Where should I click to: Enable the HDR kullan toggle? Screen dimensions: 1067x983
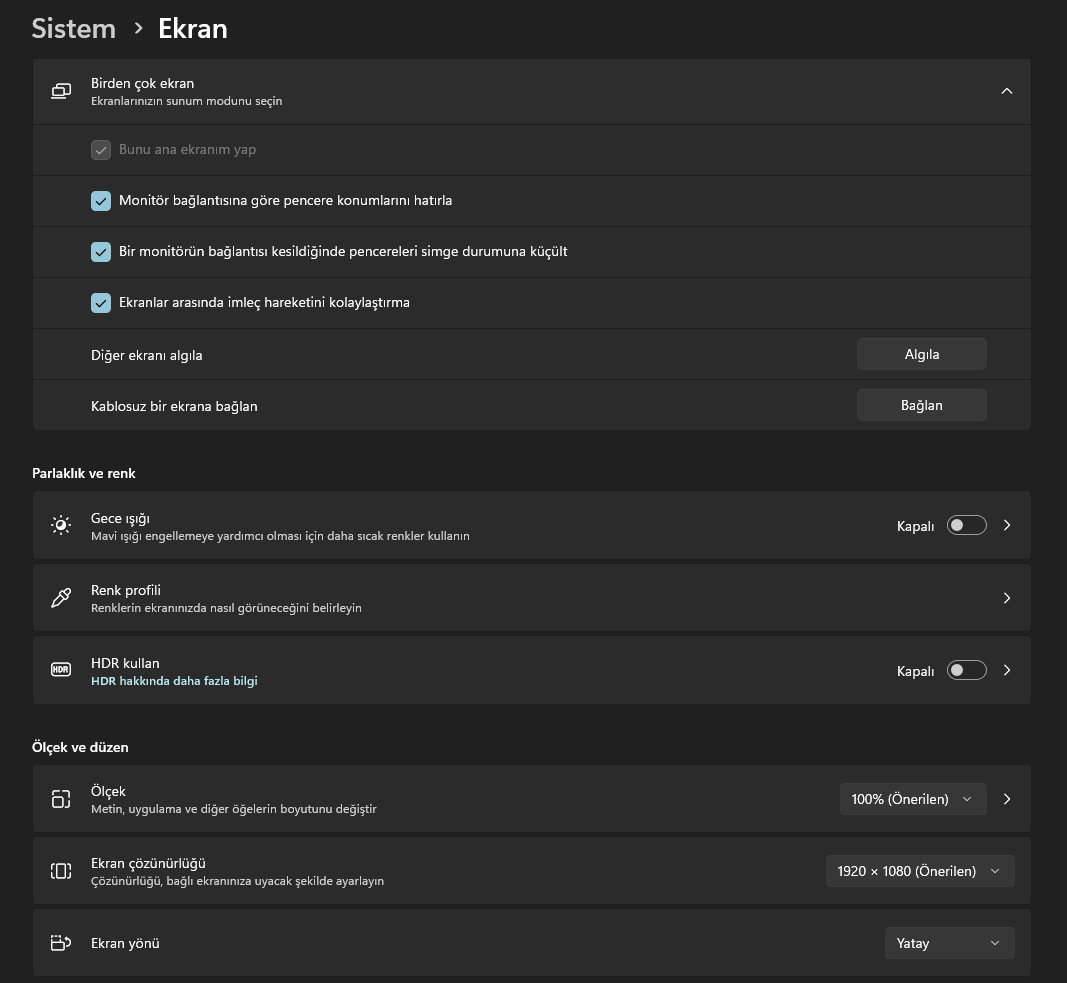[967, 670]
